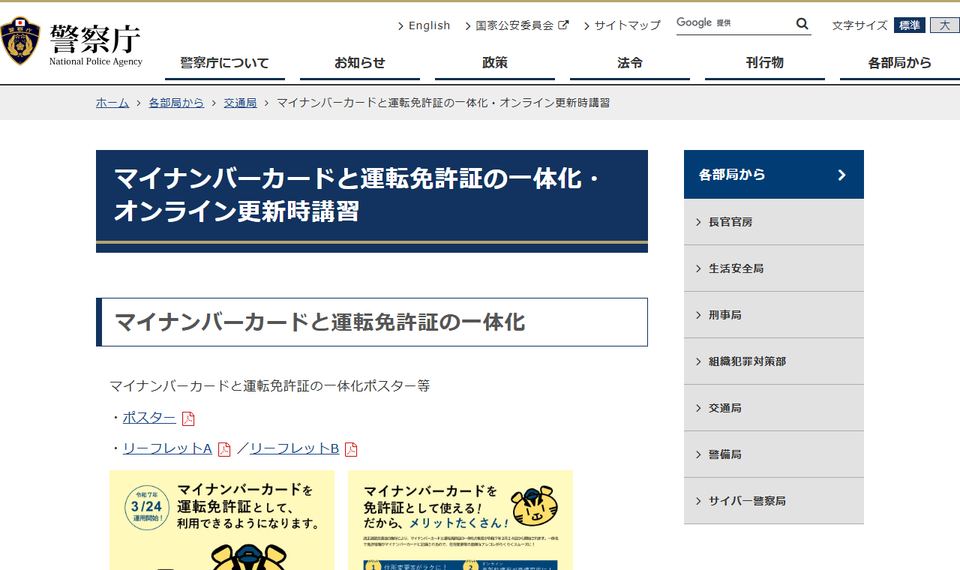Open the ポスター PDF link
The height and width of the screenshot is (570, 960).
(x=149, y=418)
